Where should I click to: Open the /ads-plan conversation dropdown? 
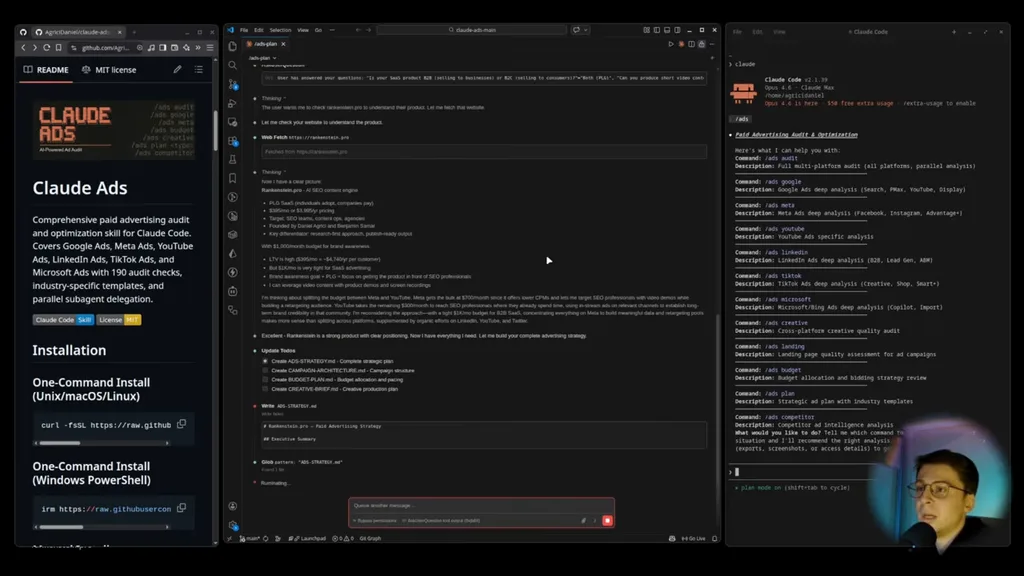263,58
